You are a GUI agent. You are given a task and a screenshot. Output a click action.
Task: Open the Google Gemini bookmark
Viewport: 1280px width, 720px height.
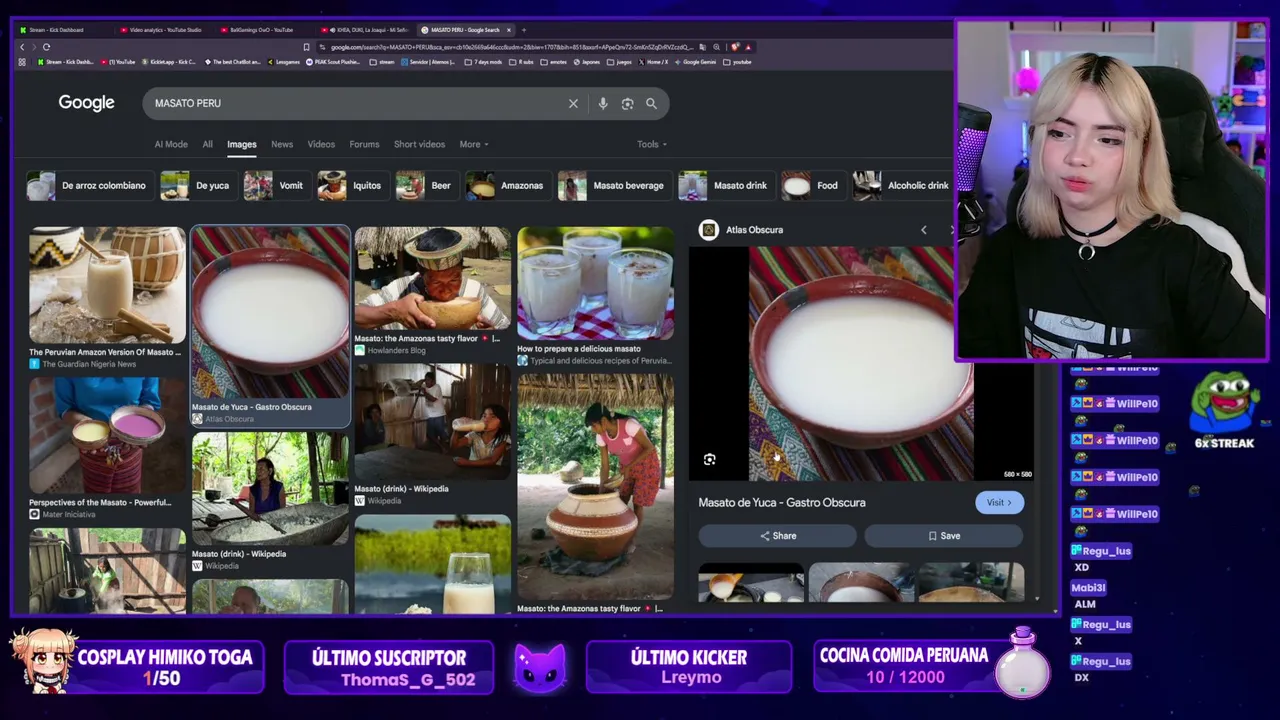pyautogui.click(x=695, y=62)
